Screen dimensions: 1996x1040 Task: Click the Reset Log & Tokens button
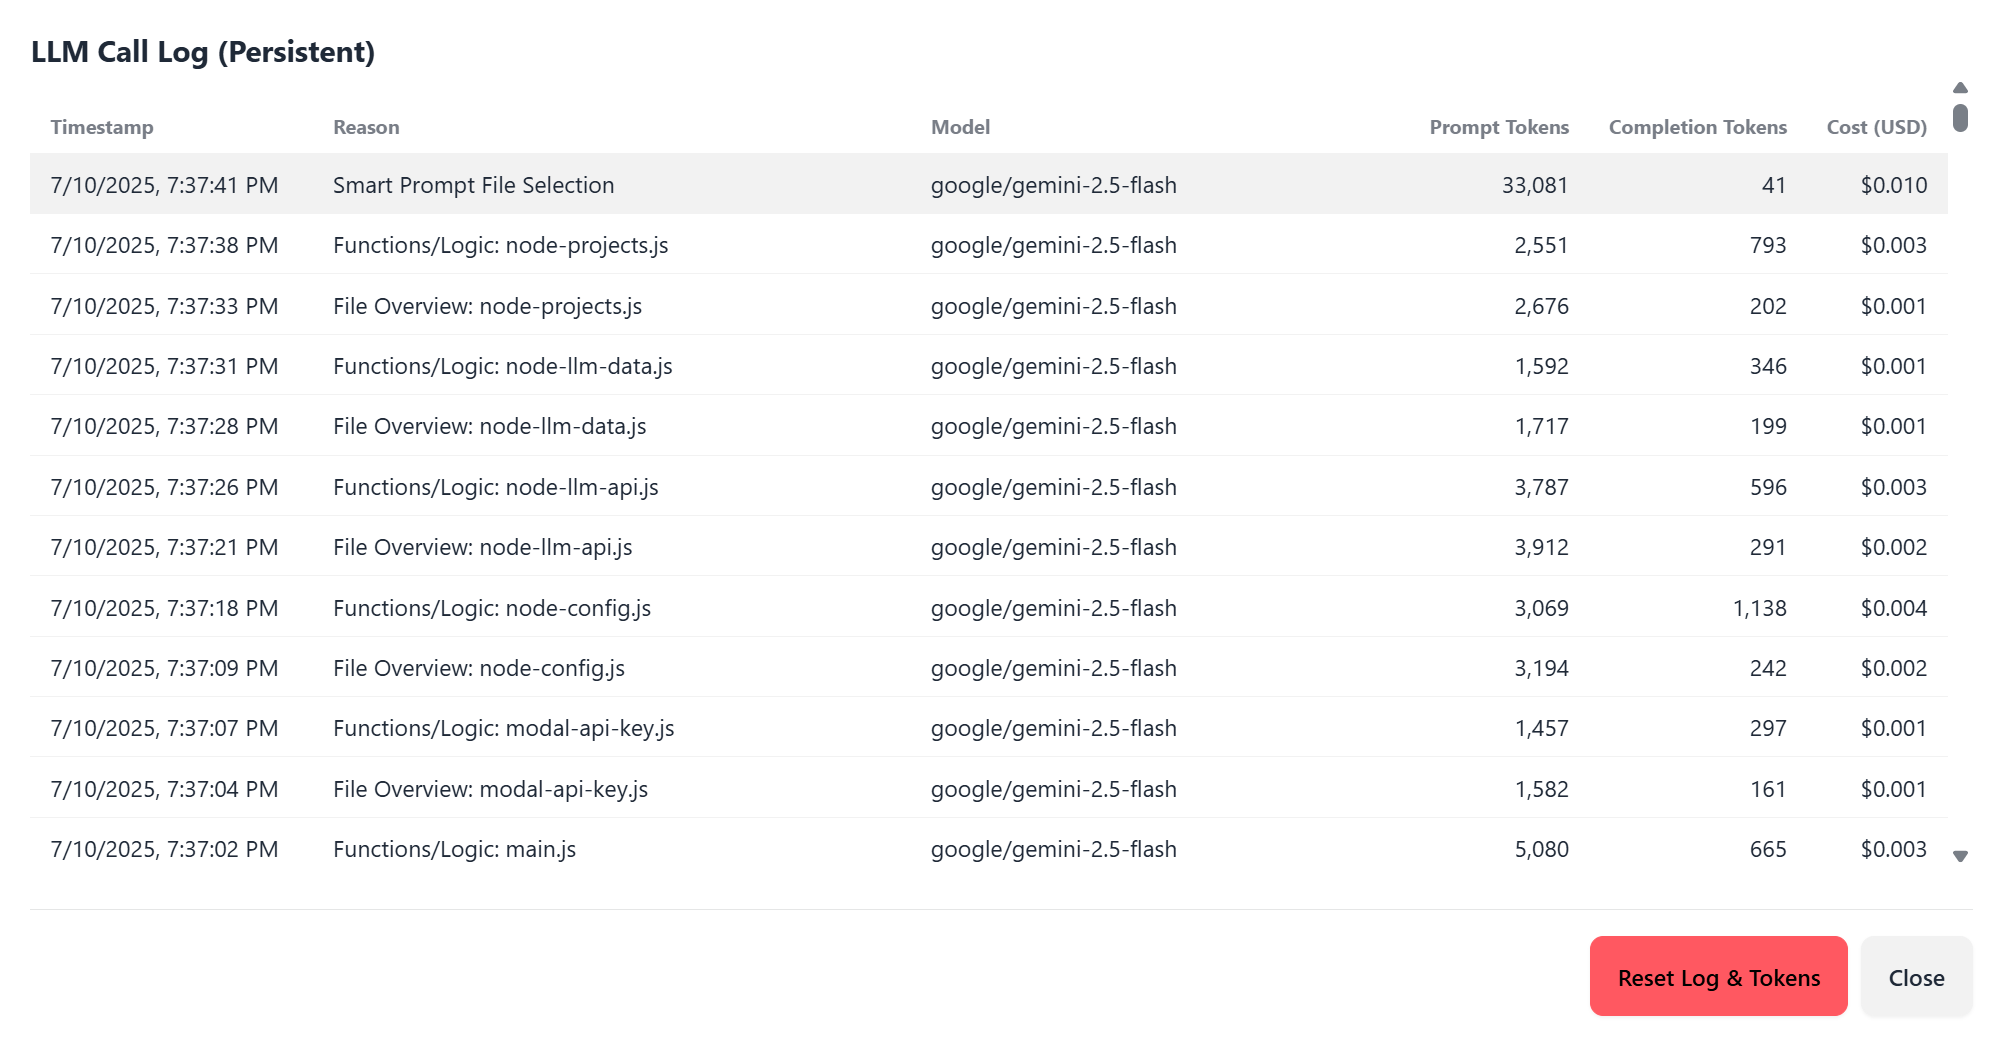1718,977
